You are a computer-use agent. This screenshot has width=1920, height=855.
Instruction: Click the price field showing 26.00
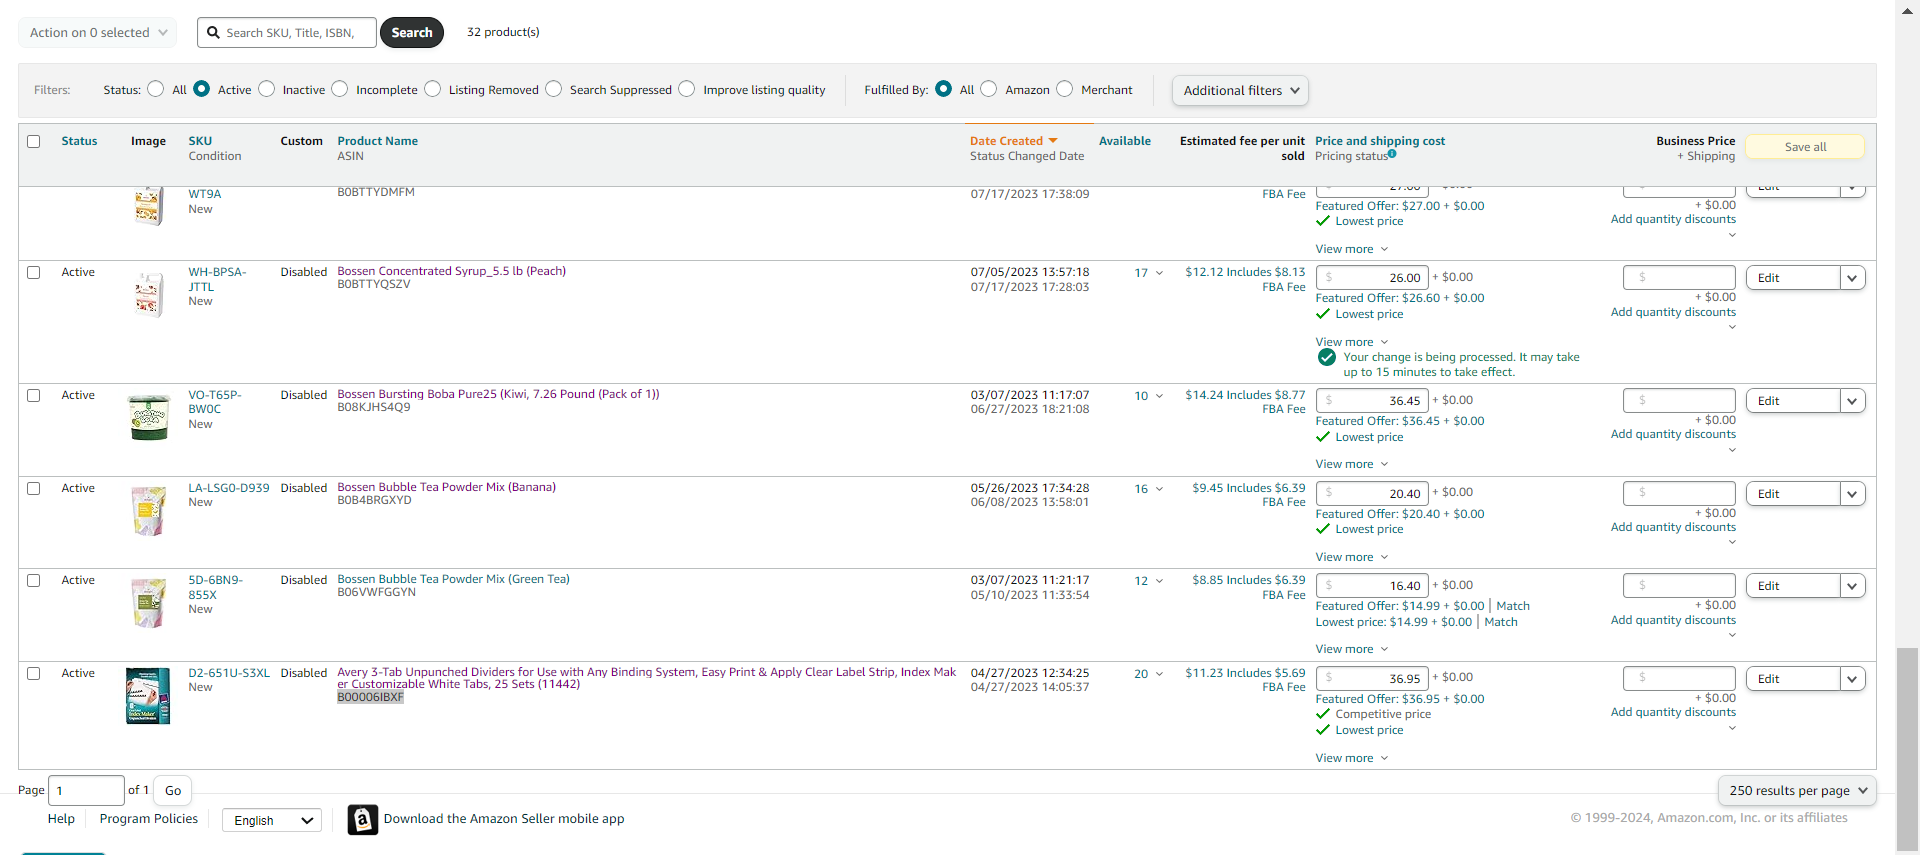(1372, 278)
